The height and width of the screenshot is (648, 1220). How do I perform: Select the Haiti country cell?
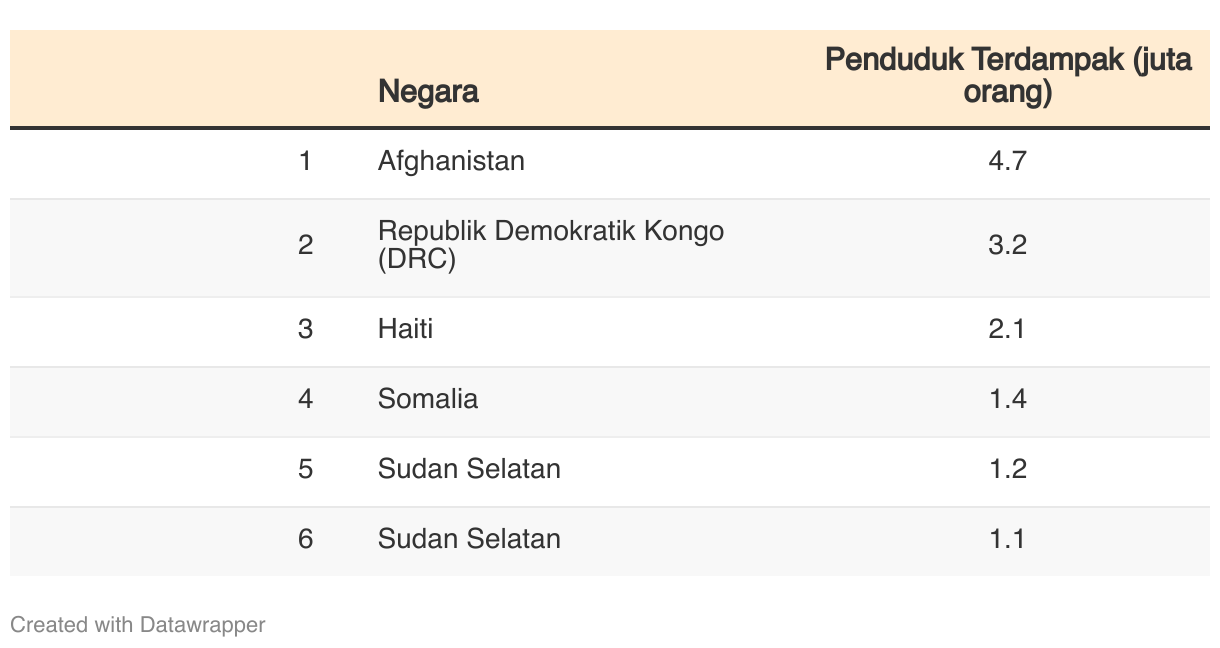[405, 329]
